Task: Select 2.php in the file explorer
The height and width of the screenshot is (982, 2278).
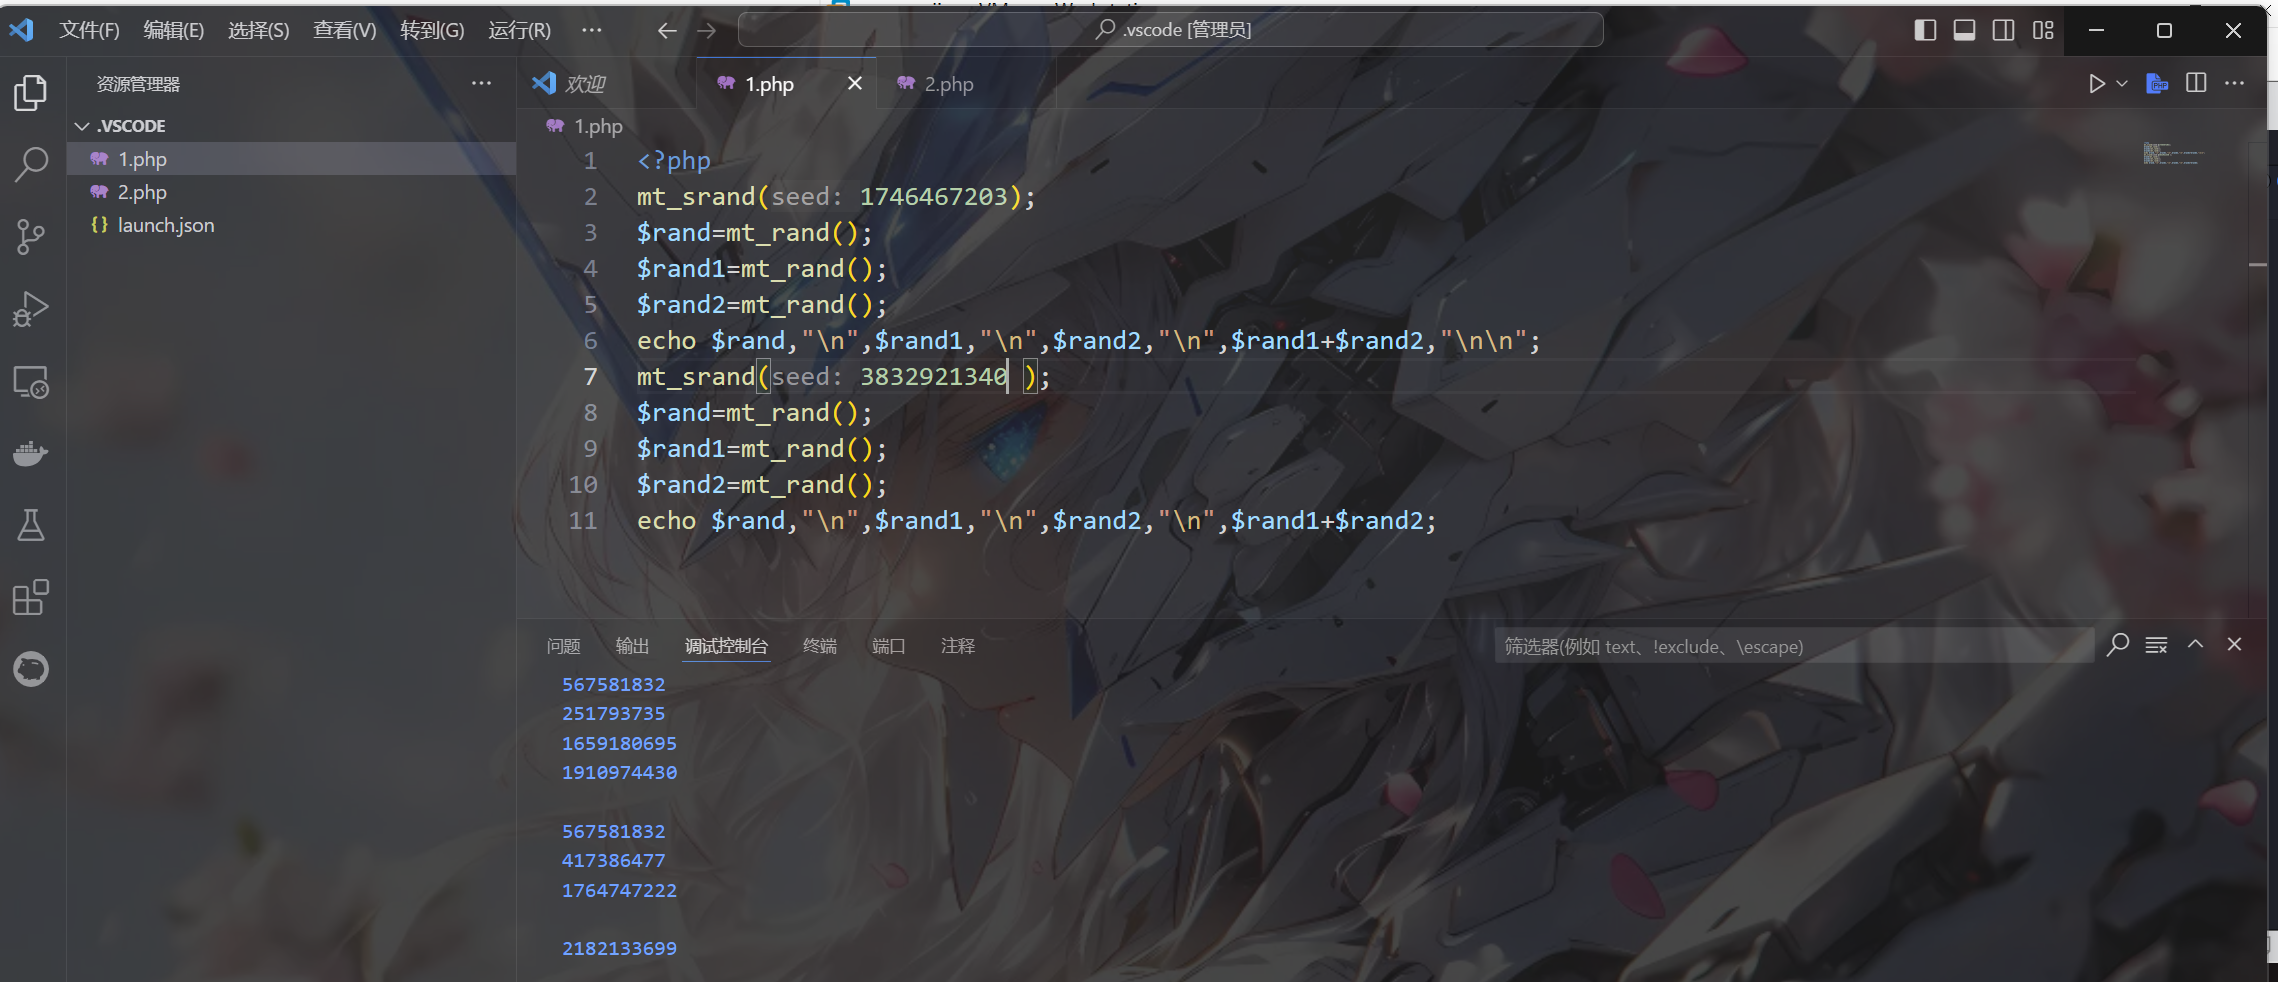Action: 291,192
